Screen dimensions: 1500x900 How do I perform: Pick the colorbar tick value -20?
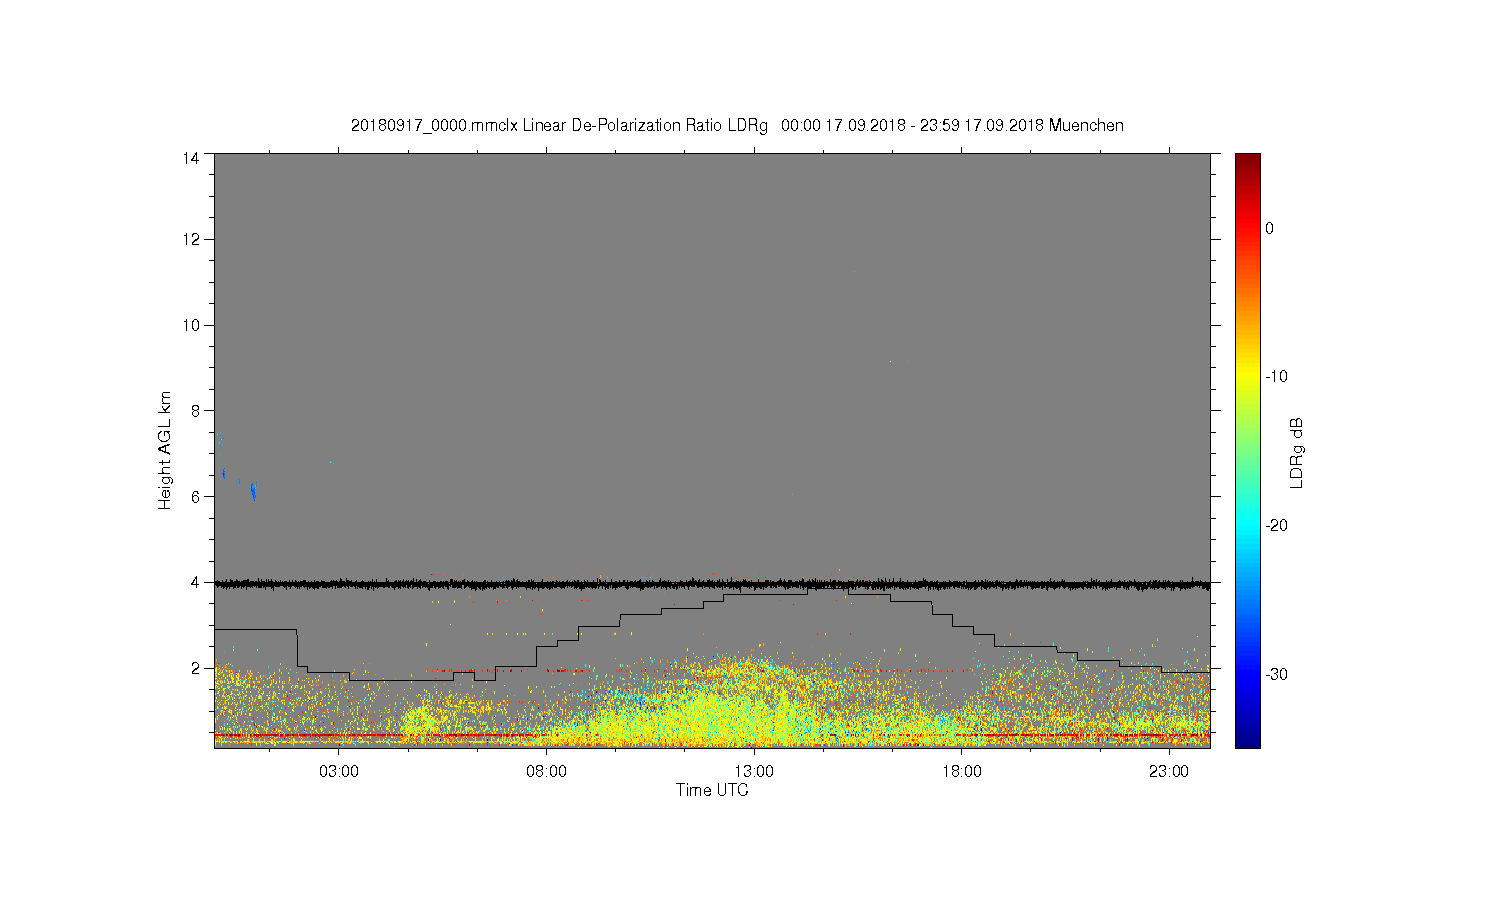point(1276,526)
